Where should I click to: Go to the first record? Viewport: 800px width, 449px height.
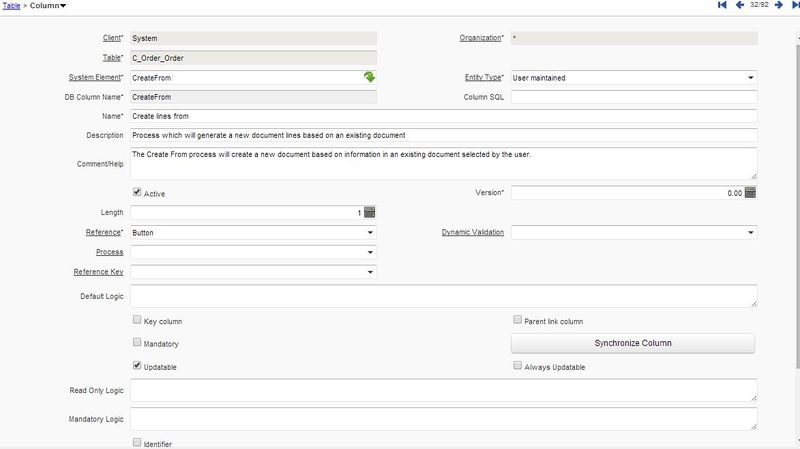pos(722,6)
